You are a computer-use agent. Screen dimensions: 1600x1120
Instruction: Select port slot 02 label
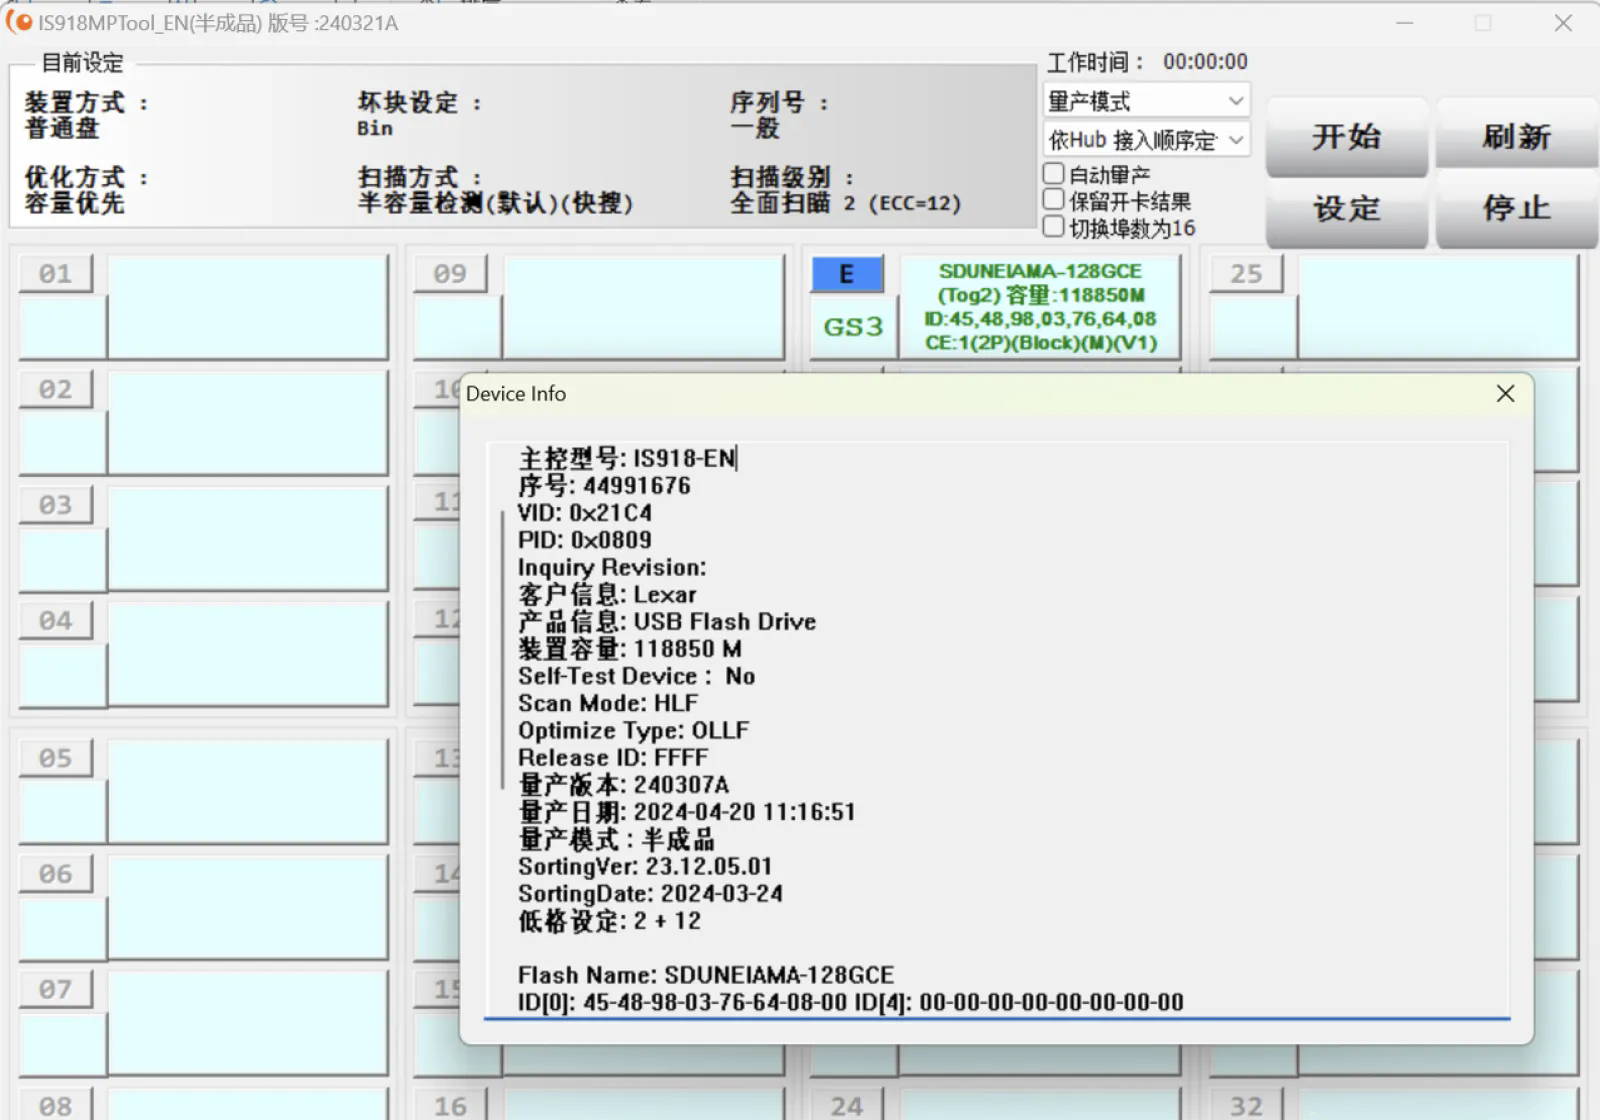pos(56,389)
